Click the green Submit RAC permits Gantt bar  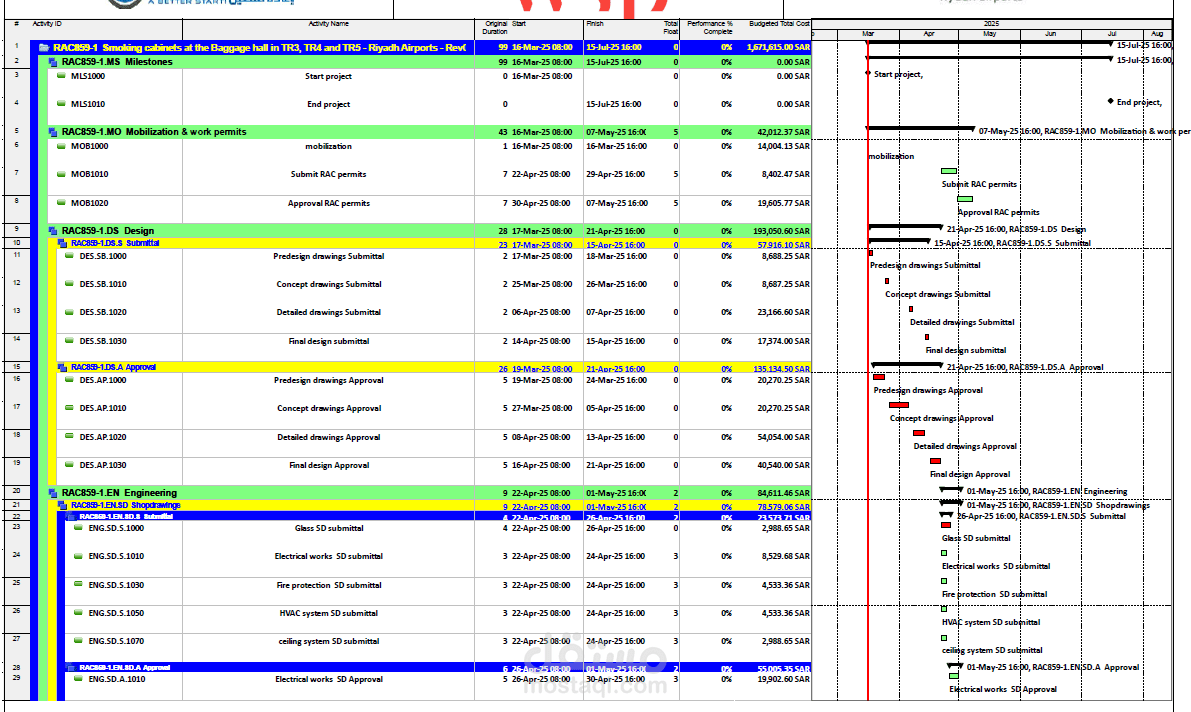tap(949, 171)
